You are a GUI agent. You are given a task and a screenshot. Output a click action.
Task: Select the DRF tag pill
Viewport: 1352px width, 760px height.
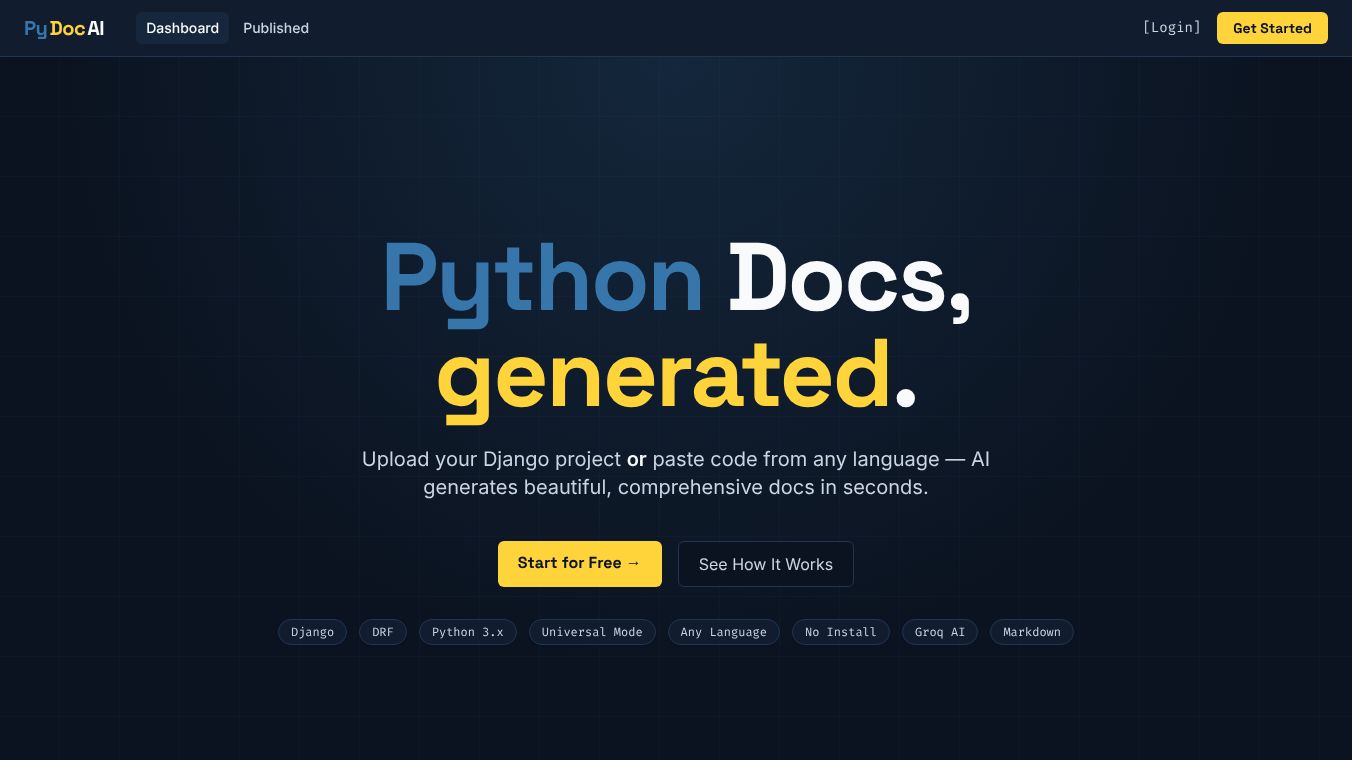point(383,632)
